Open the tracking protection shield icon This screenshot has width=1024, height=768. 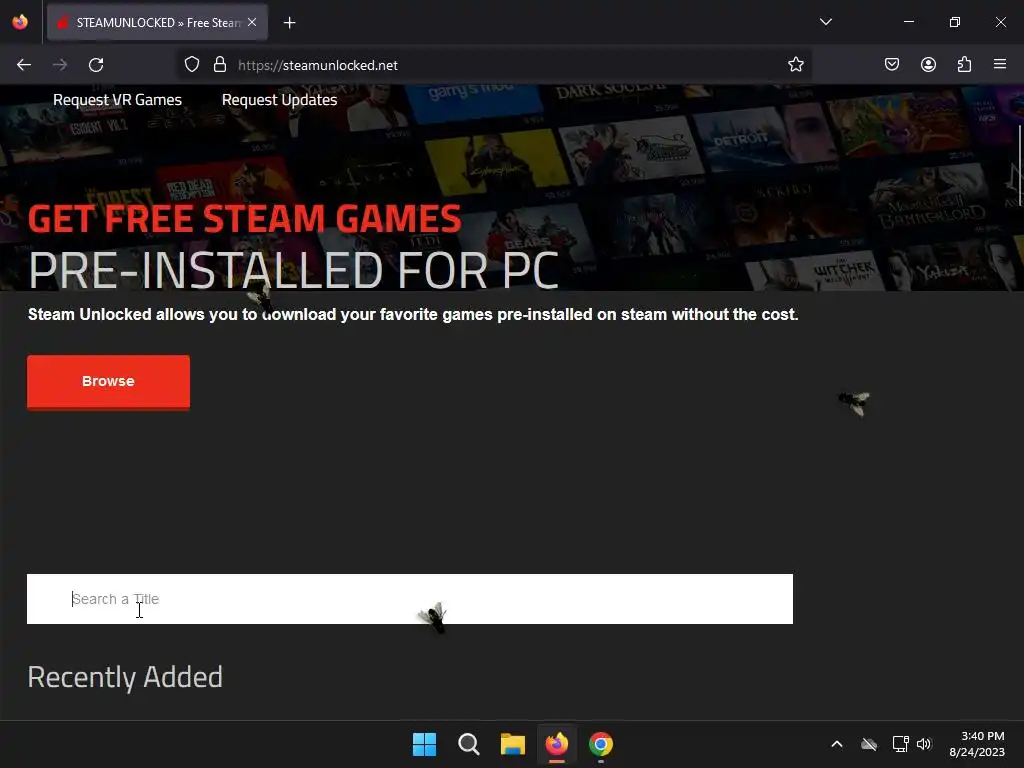[191, 65]
